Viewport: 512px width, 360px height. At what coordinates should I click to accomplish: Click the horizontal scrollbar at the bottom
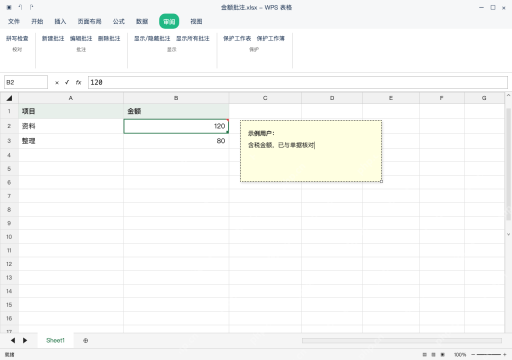pyautogui.click(x=402, y=340)
